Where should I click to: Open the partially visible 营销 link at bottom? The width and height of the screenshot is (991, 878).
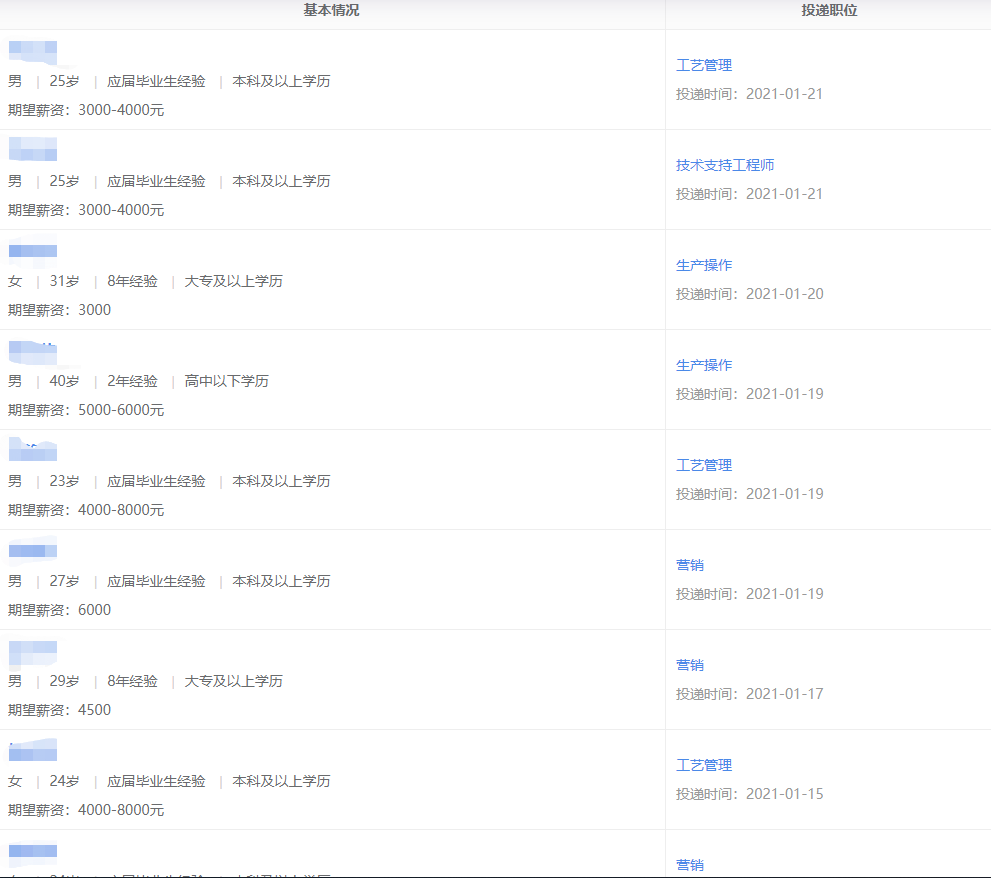[690, 865]
